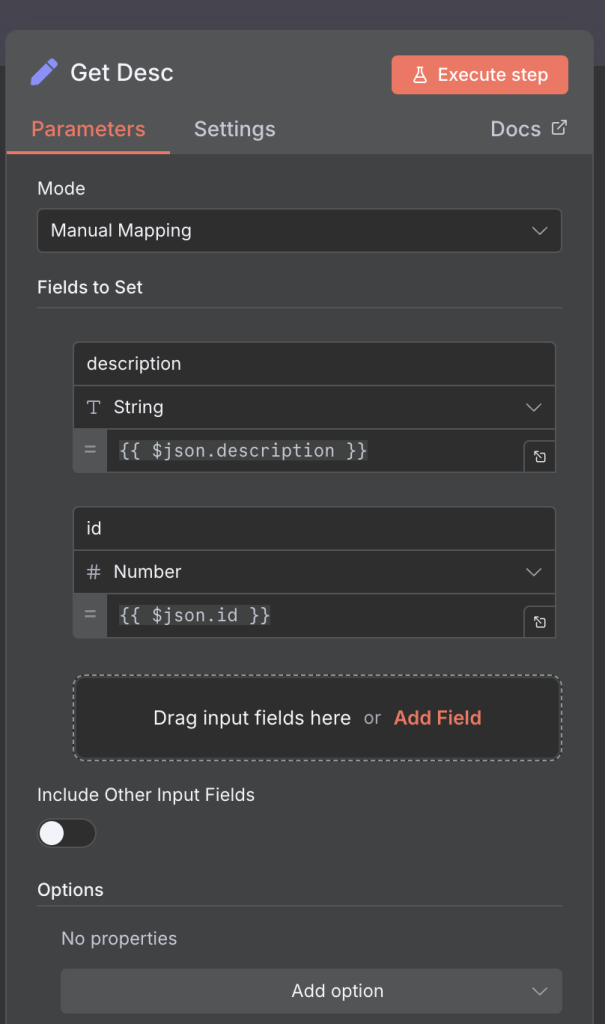Click the equals icon for description value
This screenshot has width=605, height=1024.
pos(90,451)
